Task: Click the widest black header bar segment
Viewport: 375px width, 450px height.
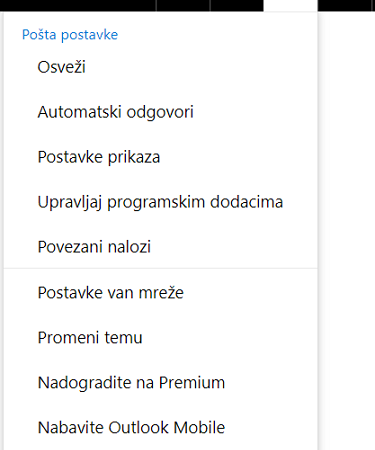Action: tap(78, 5)
